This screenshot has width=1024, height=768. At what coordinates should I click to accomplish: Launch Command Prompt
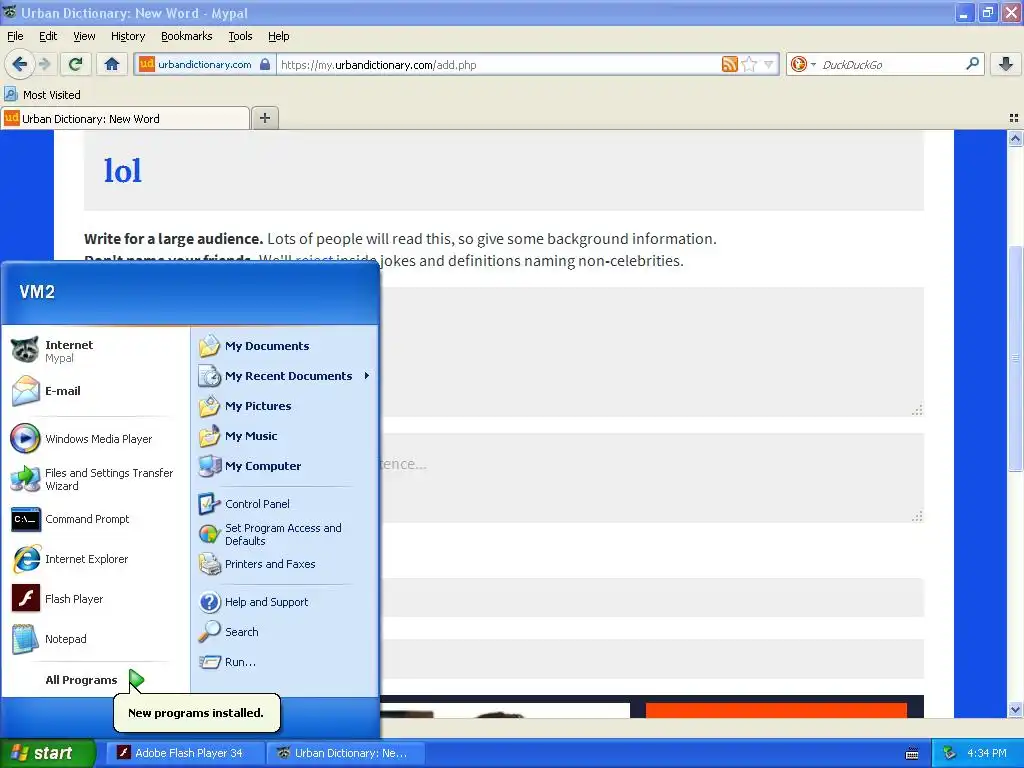(95, 519)
